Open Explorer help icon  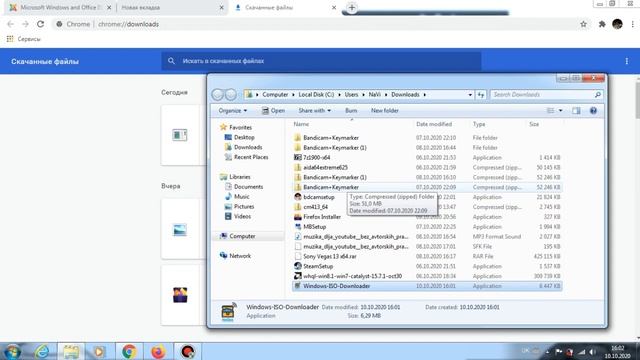click(x=593, y=111)
